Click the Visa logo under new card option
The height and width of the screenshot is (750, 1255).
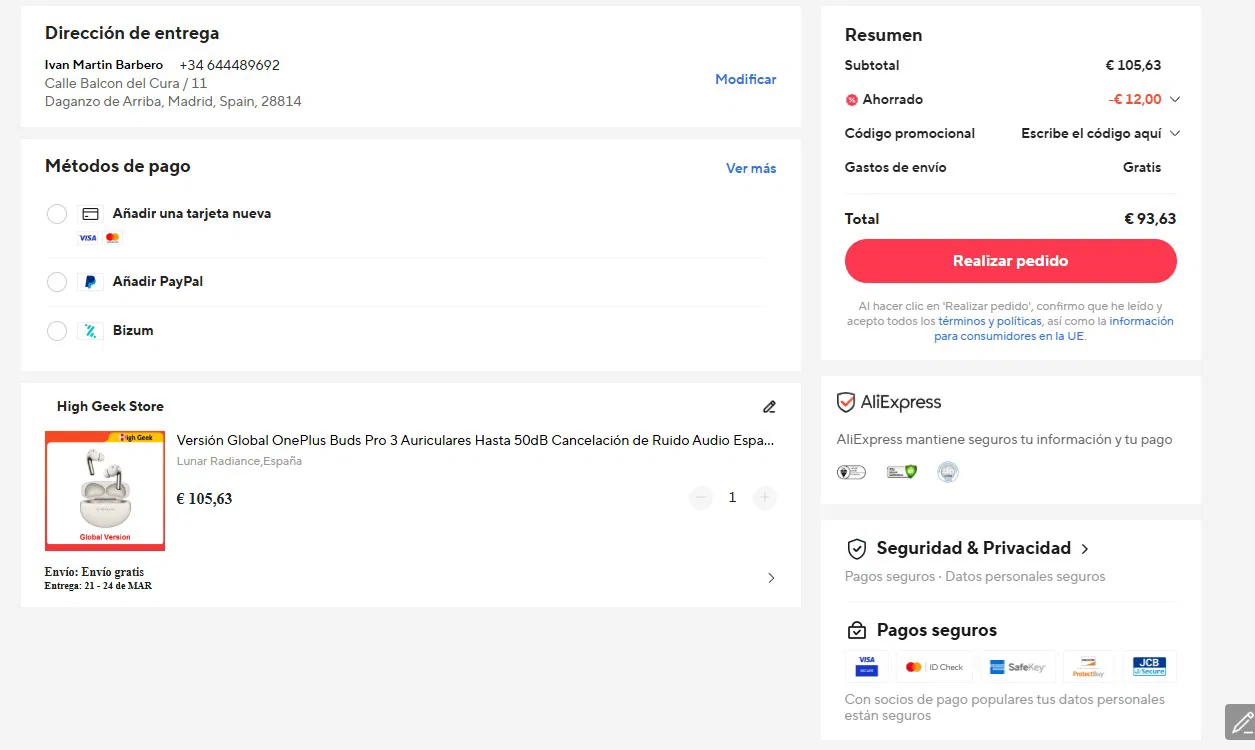pos(88,238)
